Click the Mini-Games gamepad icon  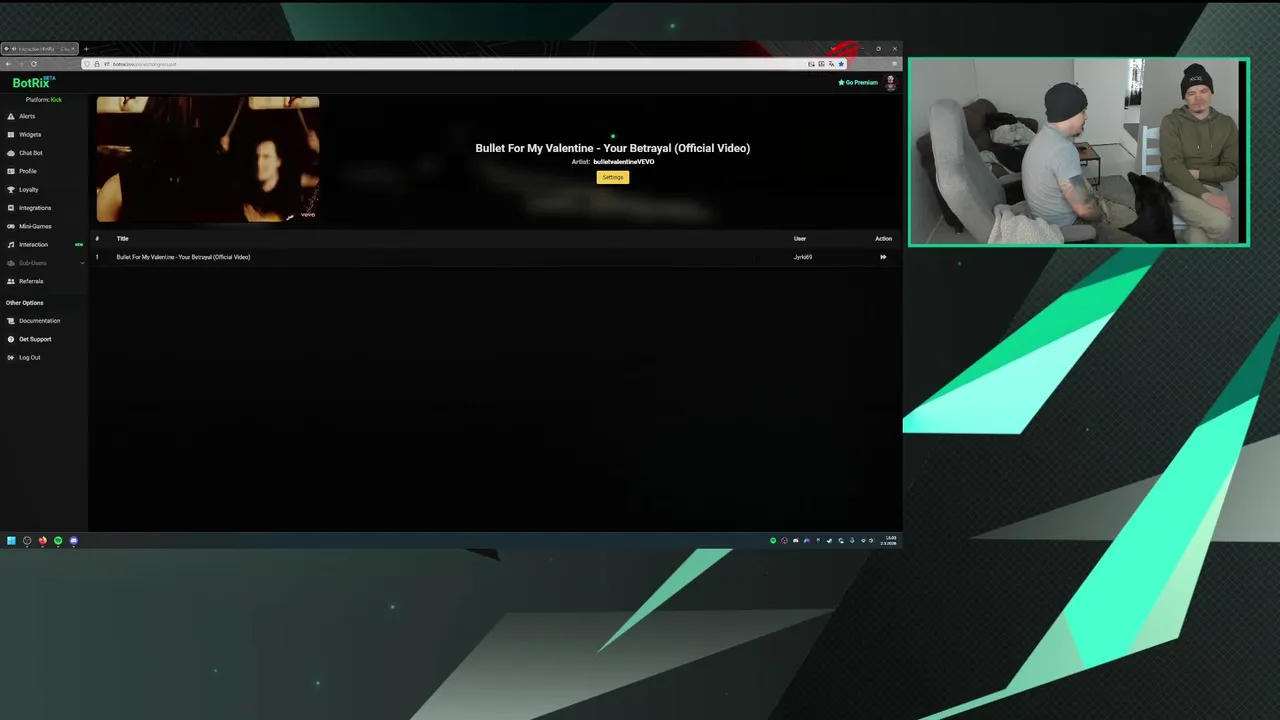click(x=11, y=226)
